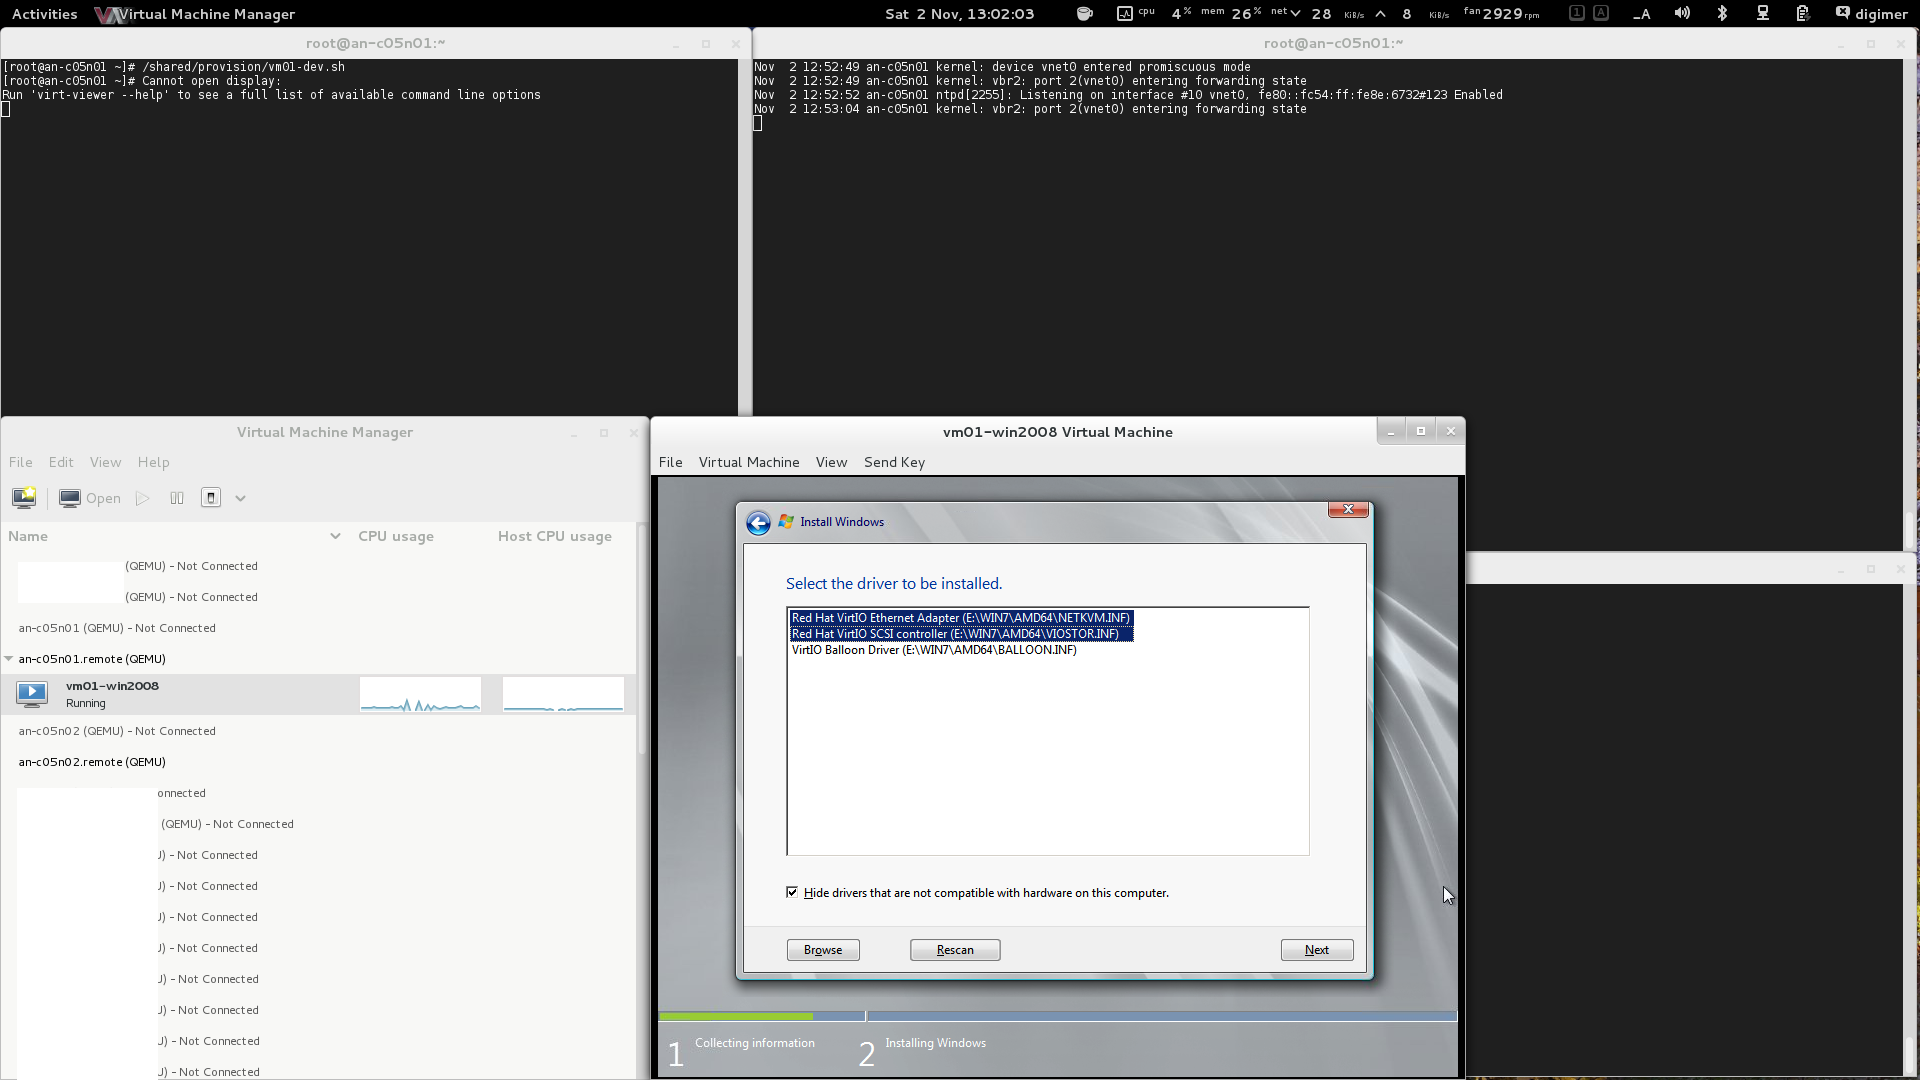
Task: Click the fan speed 2929 rpm indicator
Action: (1502, 14)
